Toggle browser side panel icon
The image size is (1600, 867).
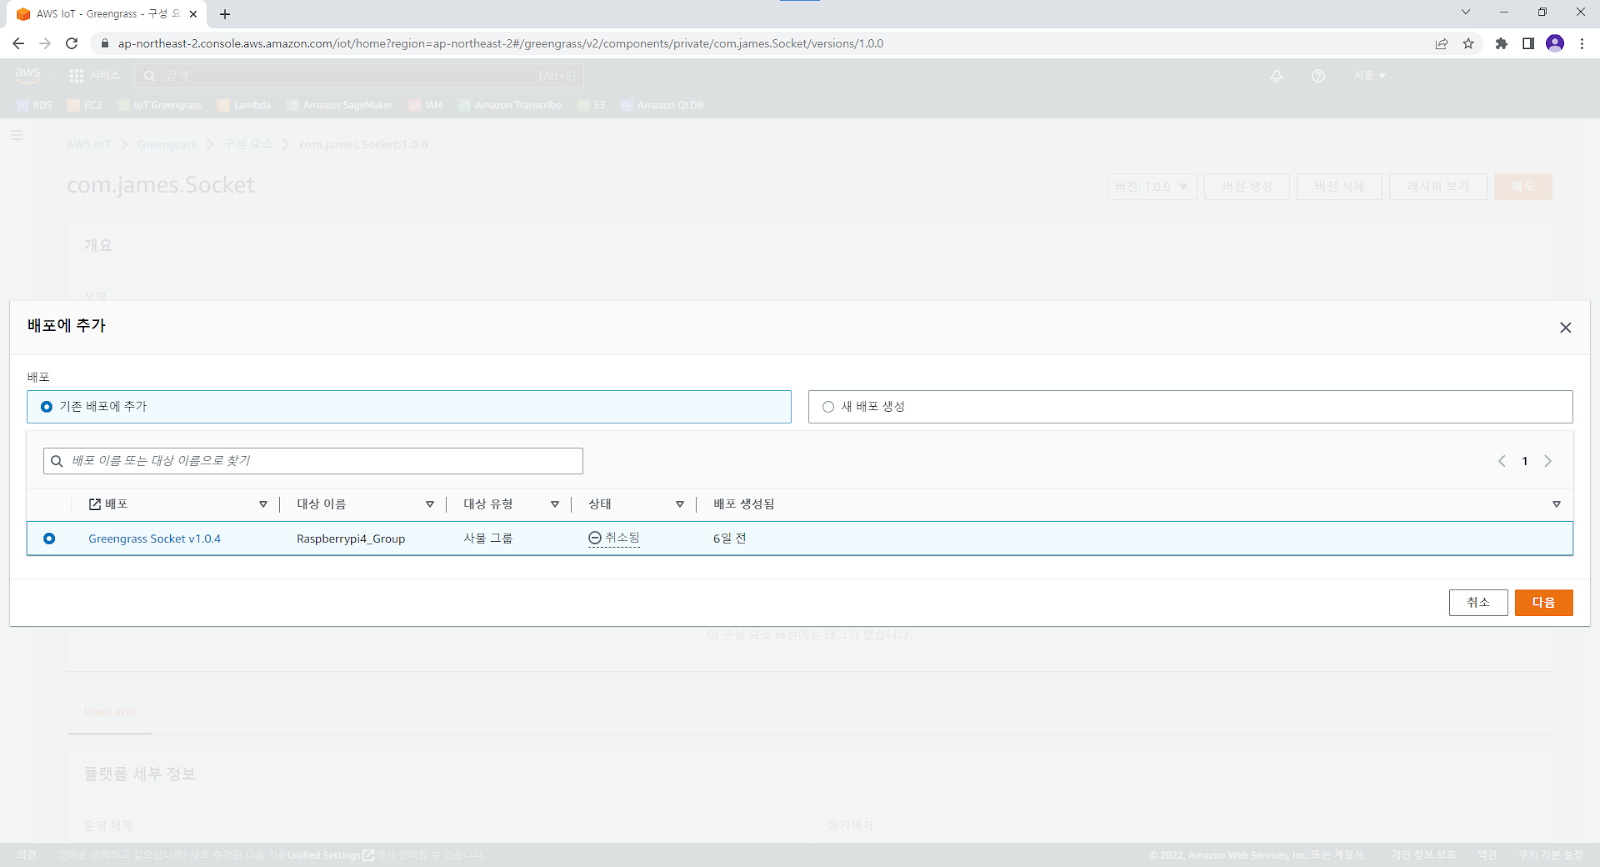[x=1528, y=43]
